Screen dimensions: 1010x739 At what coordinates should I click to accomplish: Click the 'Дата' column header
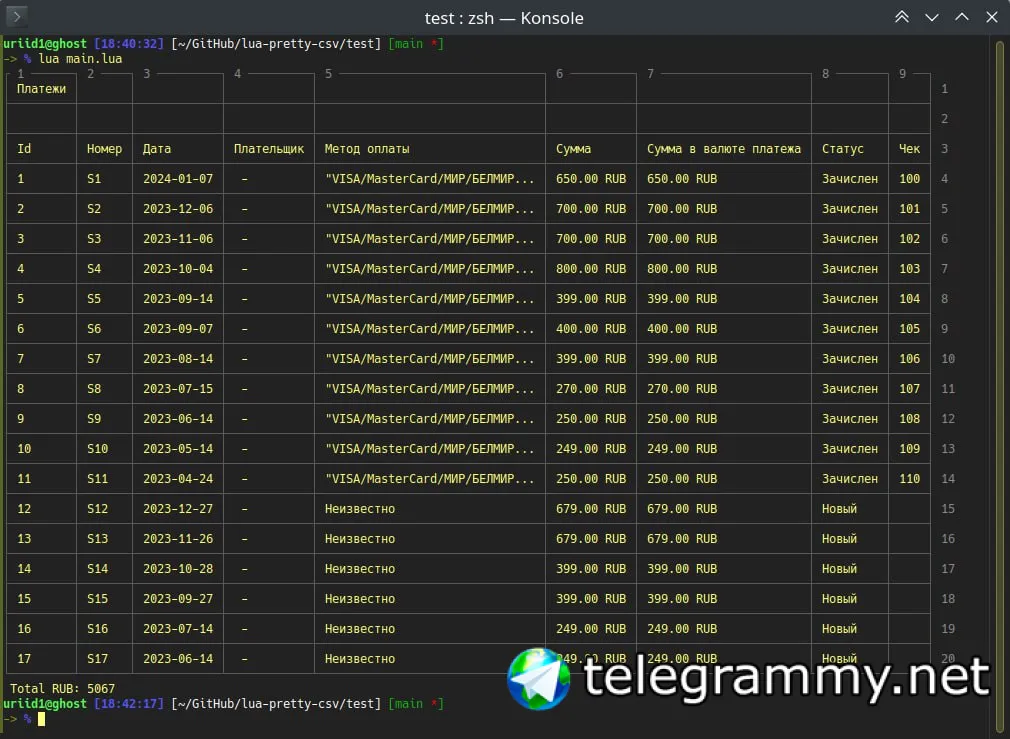tap(157, 149)
